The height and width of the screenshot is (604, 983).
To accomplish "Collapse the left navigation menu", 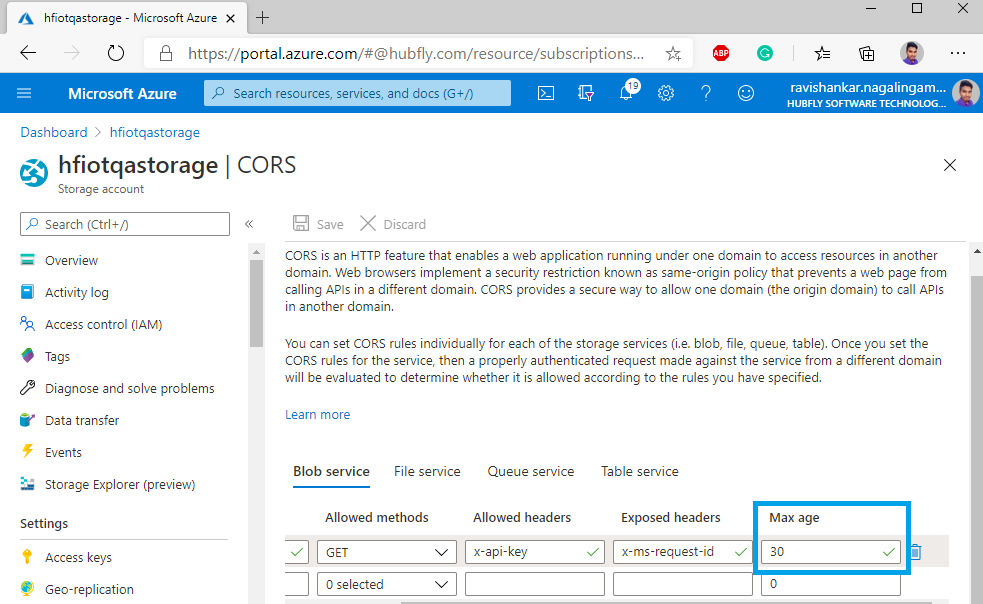I will [249, 224].
